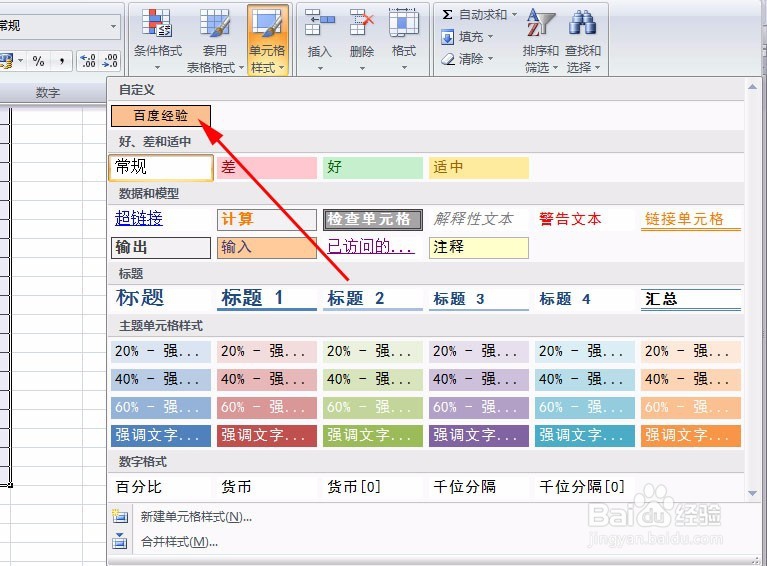Expand the Insert (插入) dropdown arrow
The width and height of the screenshot is (767, 566).
[x=320, y=68]
